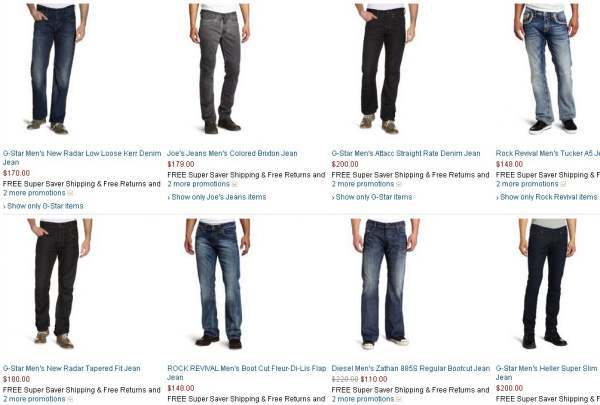This screenshot has height=405, width=600.
Task: Select the G-Star Heller Super Slim jeans image
Action: coord(547,283)
